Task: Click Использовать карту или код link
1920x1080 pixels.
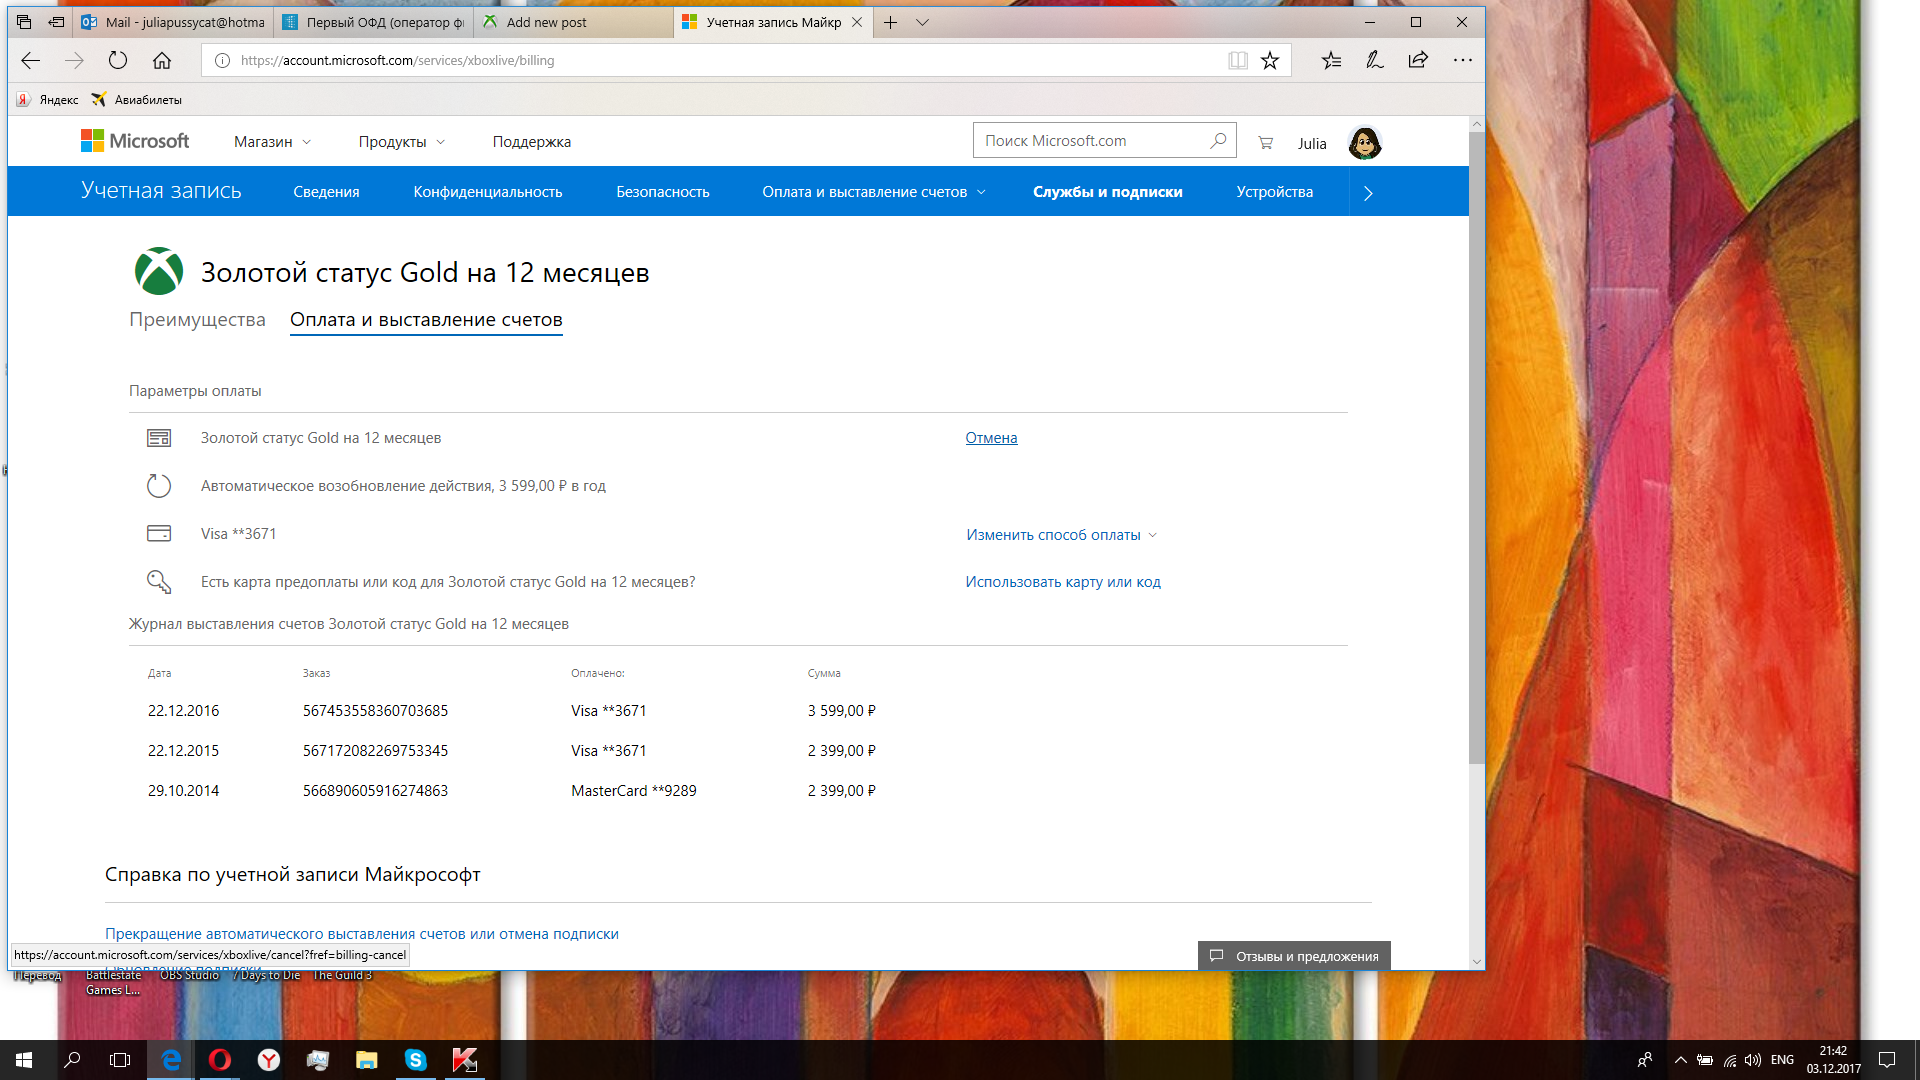Action: pos(1063,582)
